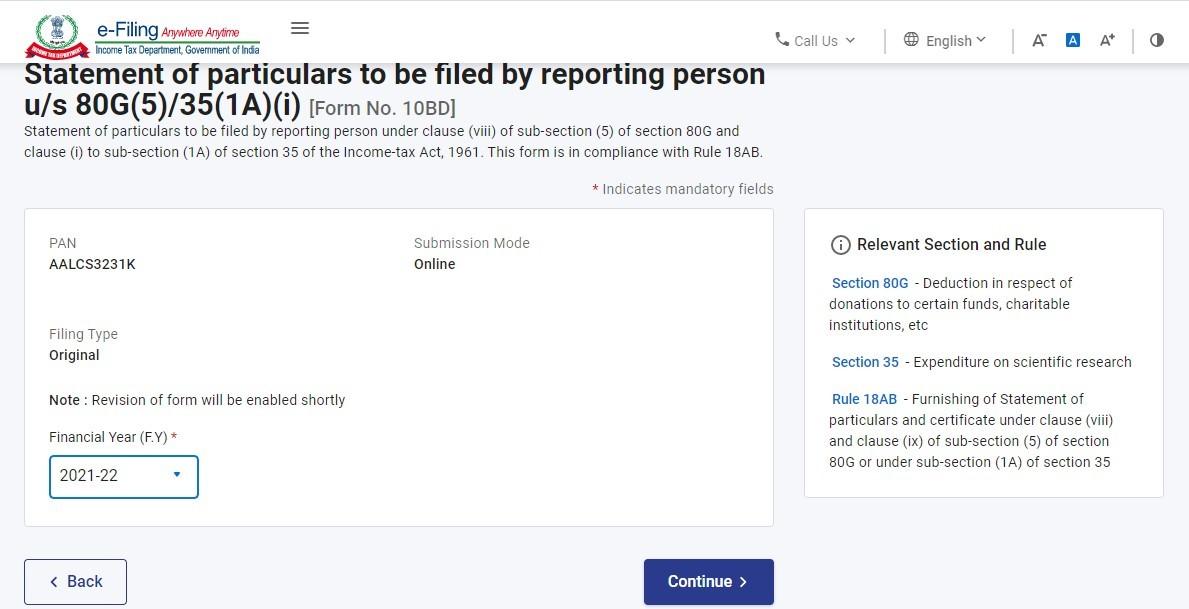Click the phone icon beside Call Us
Screen dimensions: 1189x609
[x=782, y=39]
